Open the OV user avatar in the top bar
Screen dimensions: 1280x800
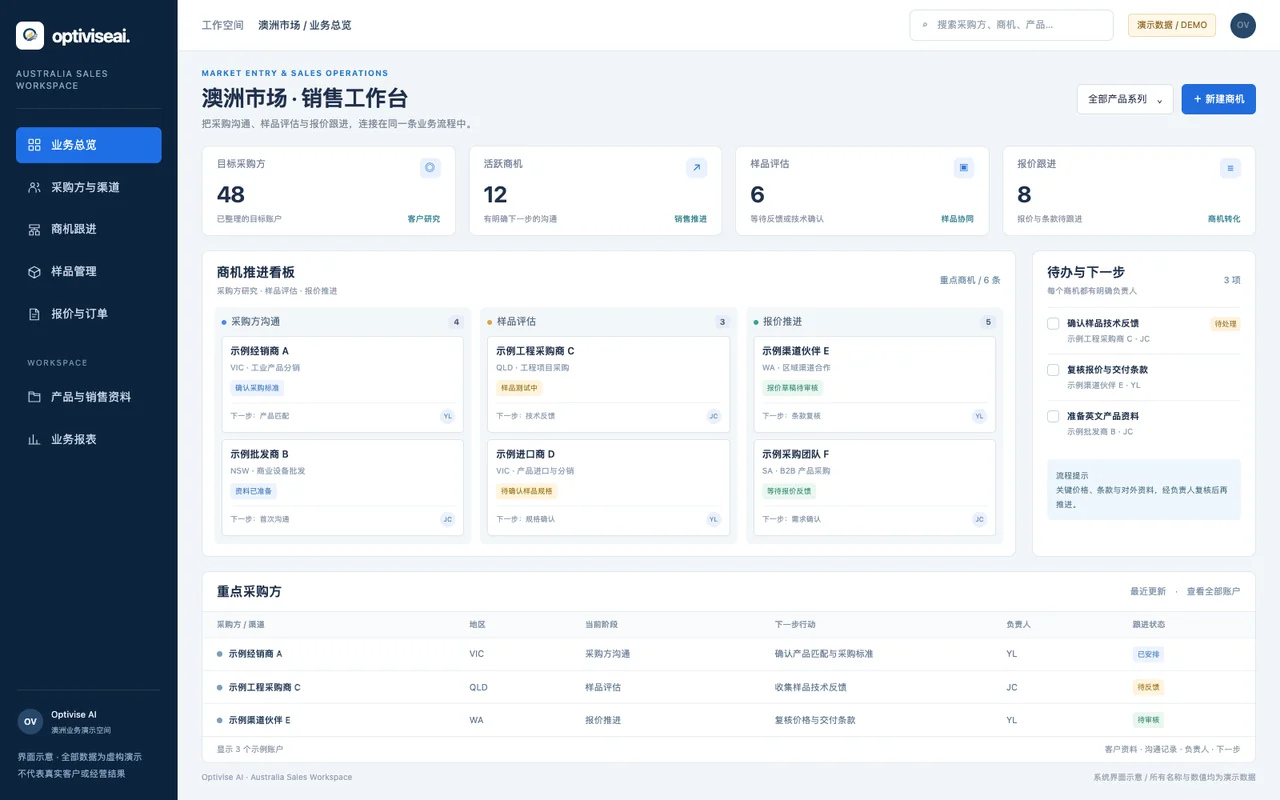[x=1243, y=25]
